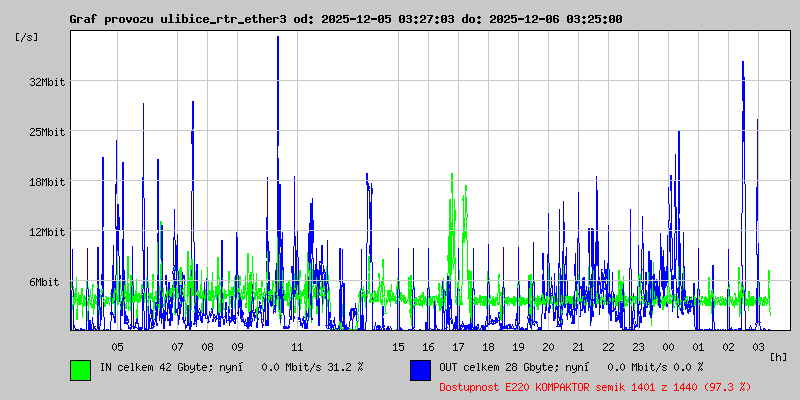Click hour 15 on the time axis
The height and width of the screenshot is (400, 800).
click(x=398, y=347)
